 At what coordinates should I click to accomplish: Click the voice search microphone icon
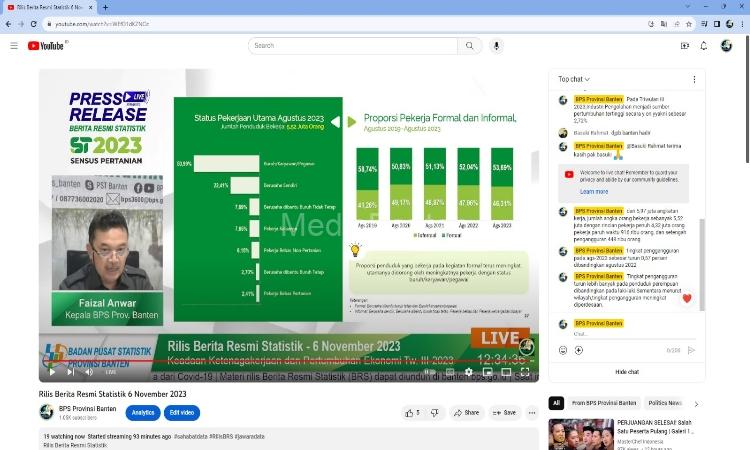497,46
